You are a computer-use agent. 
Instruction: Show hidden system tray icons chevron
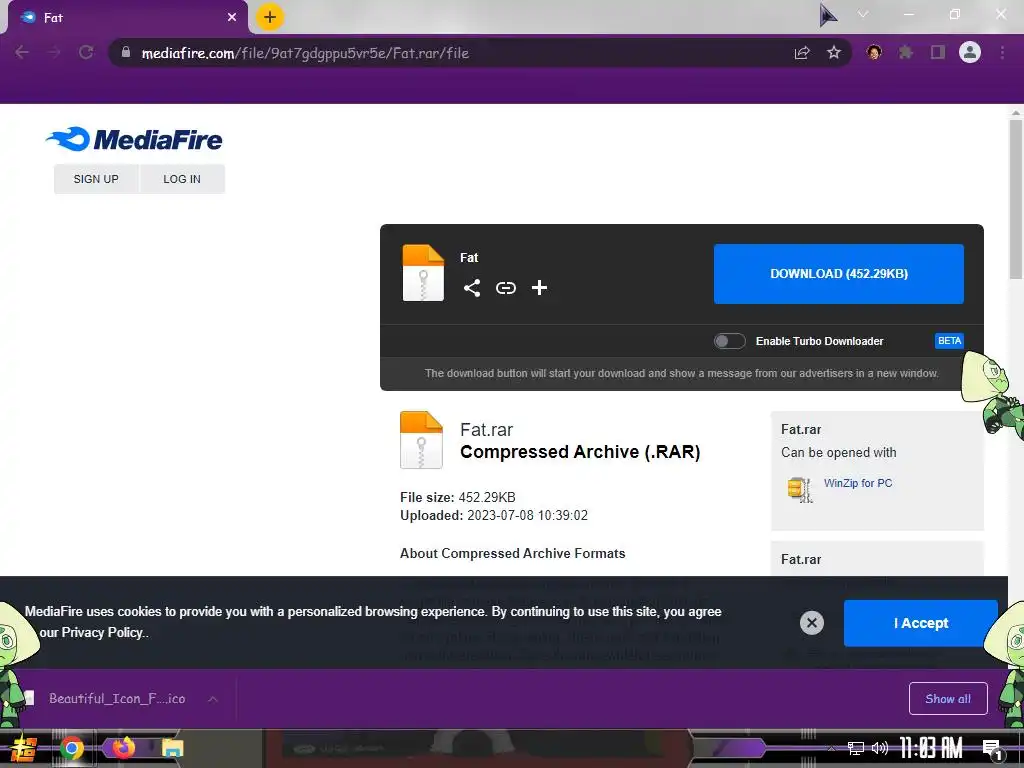831,748
